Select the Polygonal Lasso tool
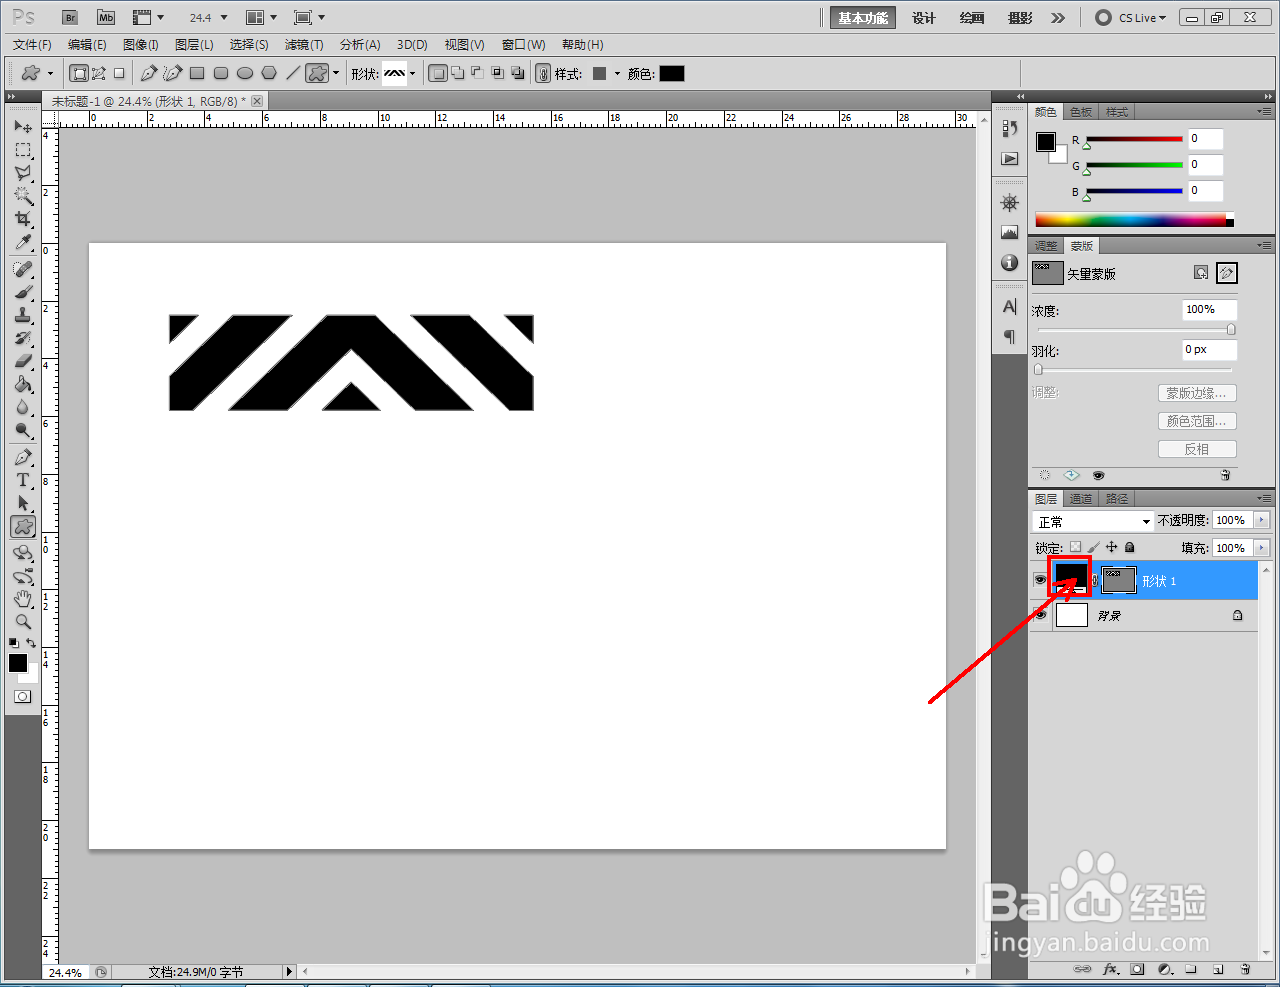 [23, 173]
